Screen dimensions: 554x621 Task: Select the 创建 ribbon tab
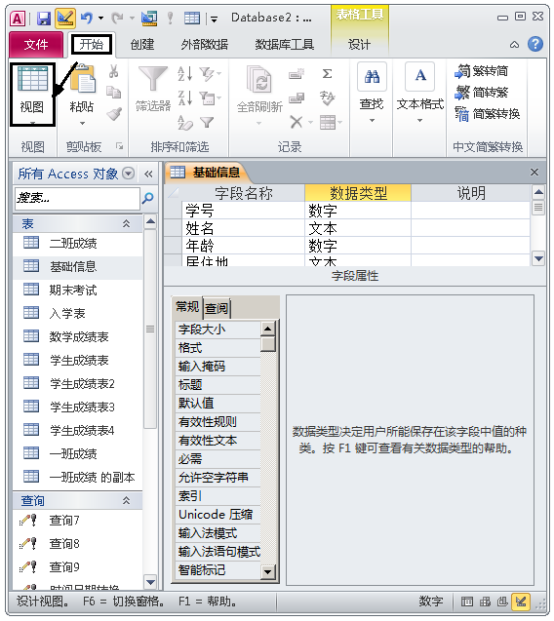pos(142,44)
